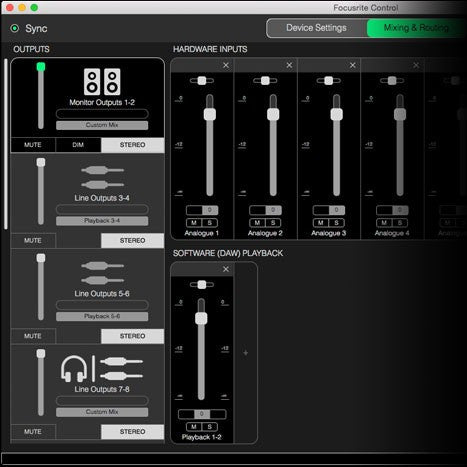
Task: Solo Analogue 3 with its S button
Action: (x=336, y=223)
